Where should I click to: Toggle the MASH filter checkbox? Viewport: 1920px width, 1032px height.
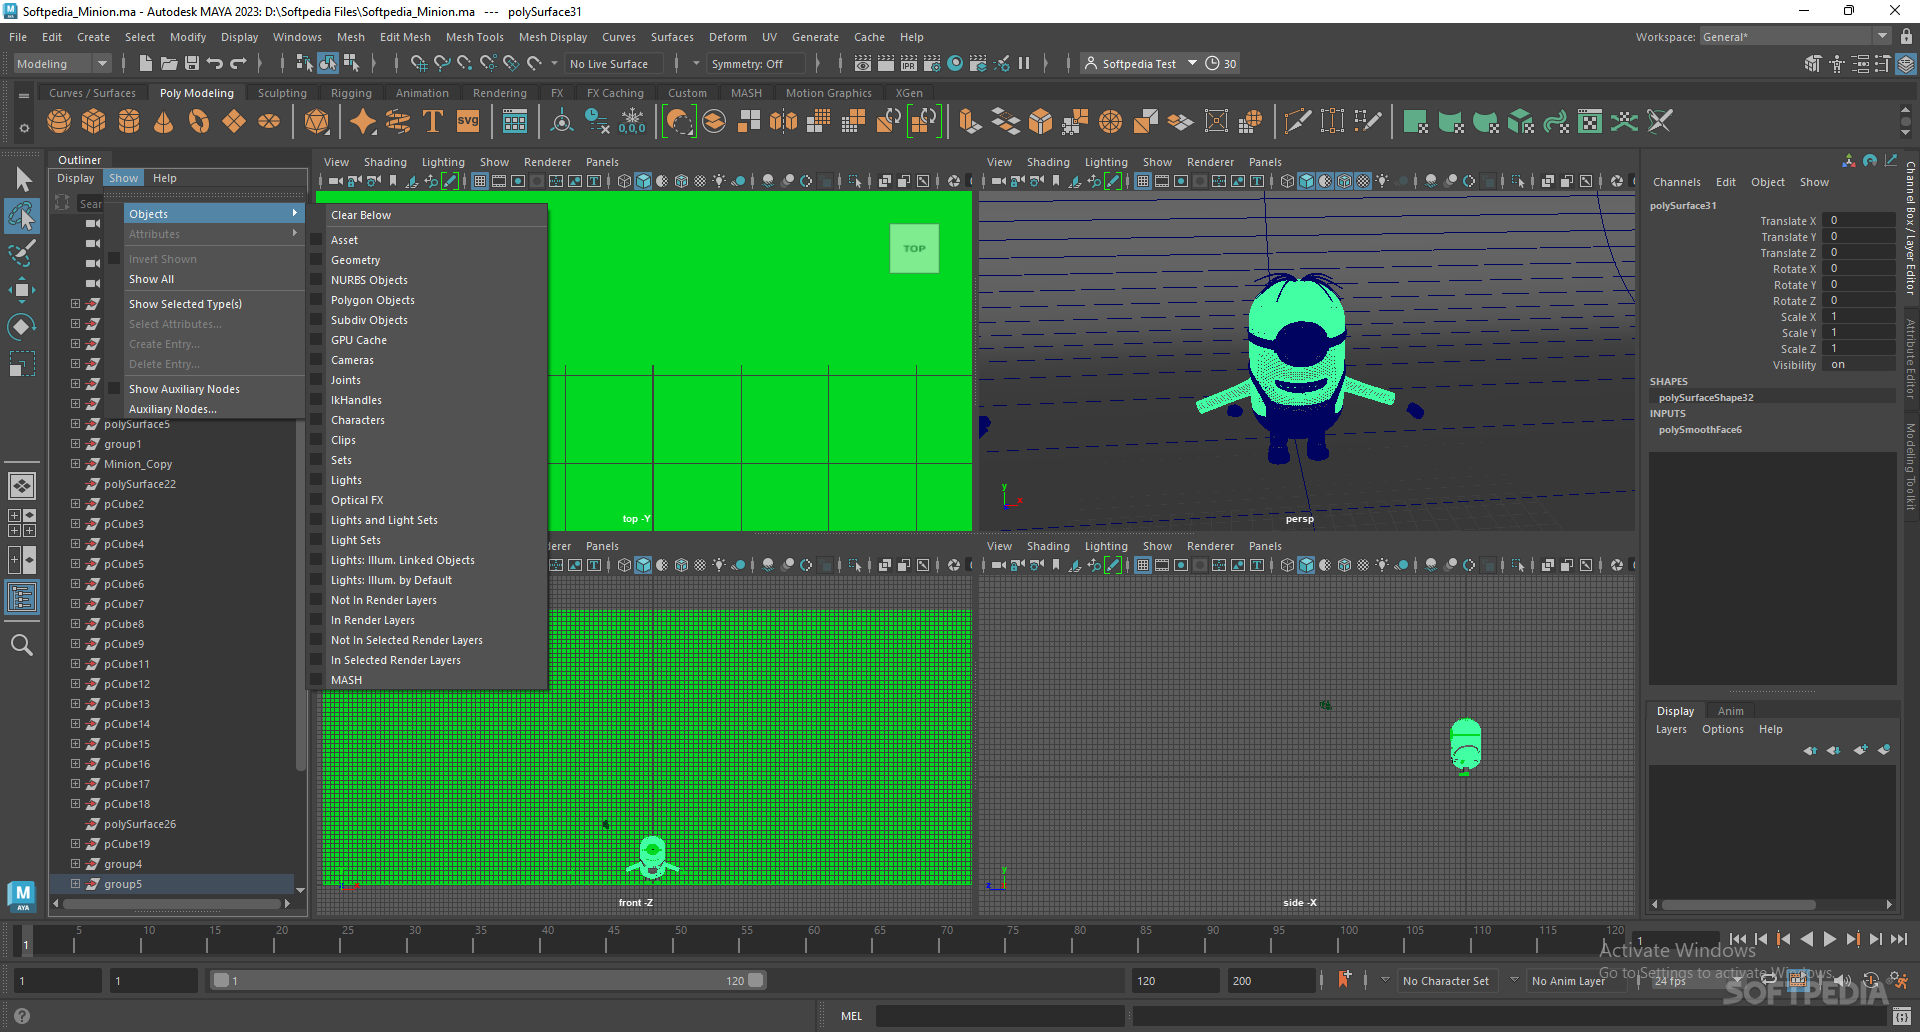tap(316, 680)
